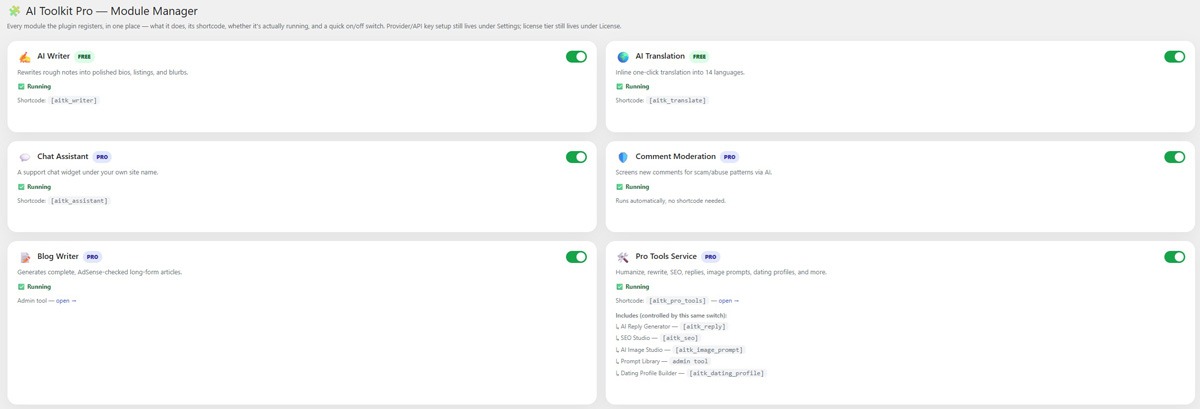
Task: Toggle the Chat Assistant module switch
Action: click(x=576, y=157)
